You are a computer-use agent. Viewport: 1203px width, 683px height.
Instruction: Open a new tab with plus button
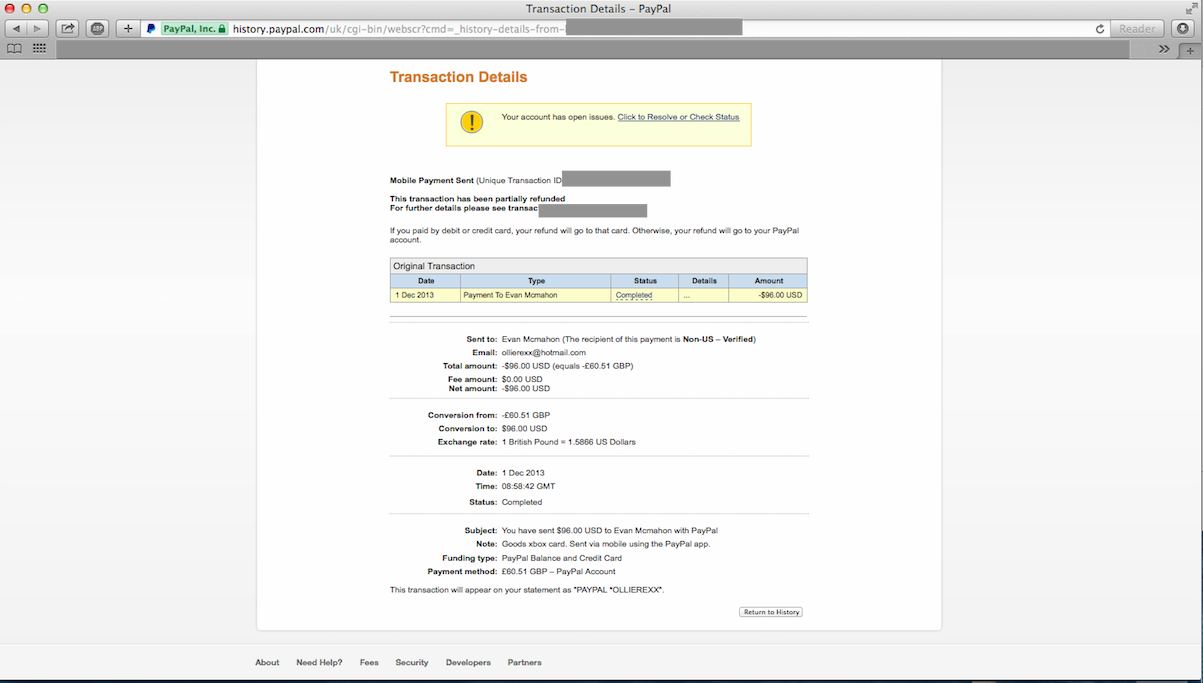pos(1190,49)
